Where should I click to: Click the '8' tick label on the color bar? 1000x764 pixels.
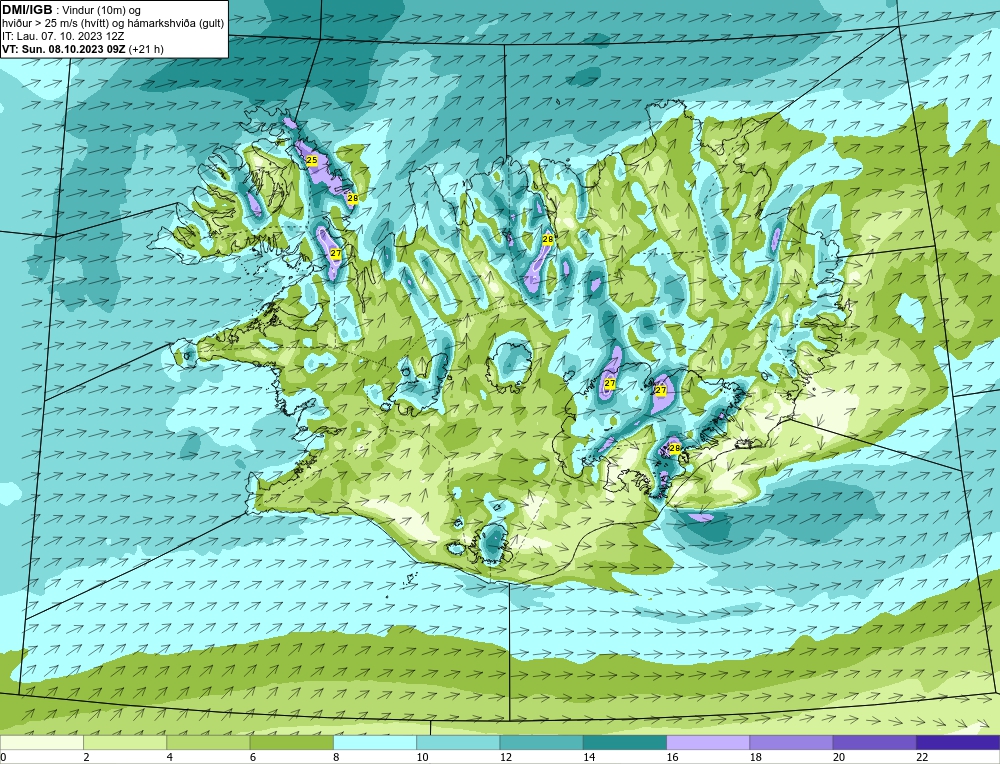pos(337,757)
